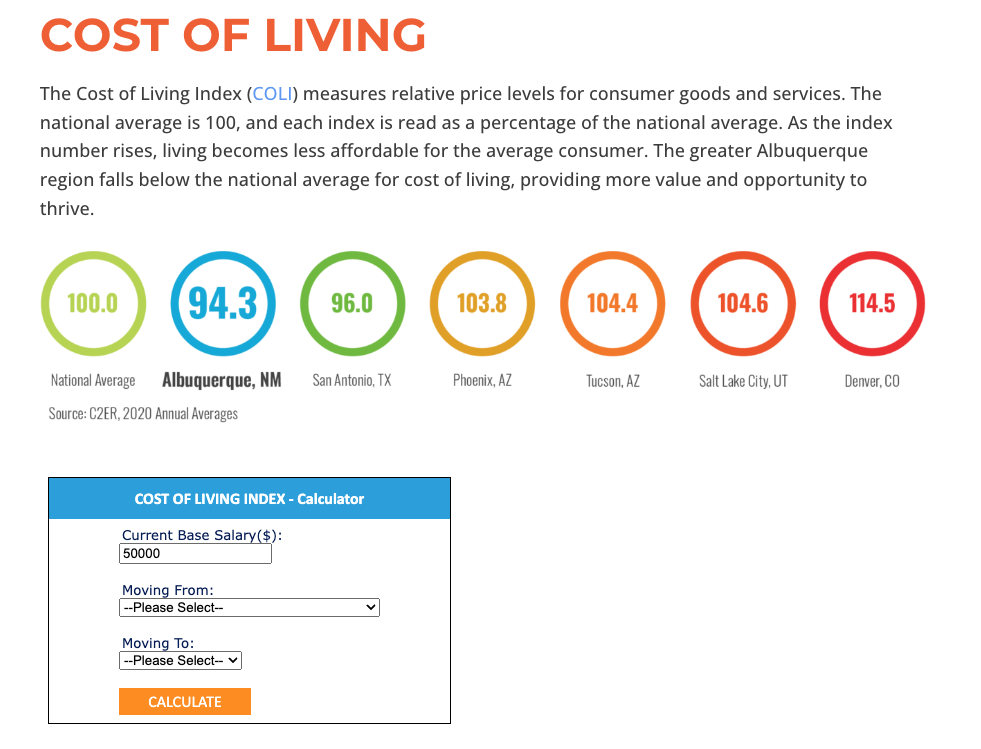981x749 pixels.
Task: Click the Current Base Salary input field
Action: (x=195, y=554)
